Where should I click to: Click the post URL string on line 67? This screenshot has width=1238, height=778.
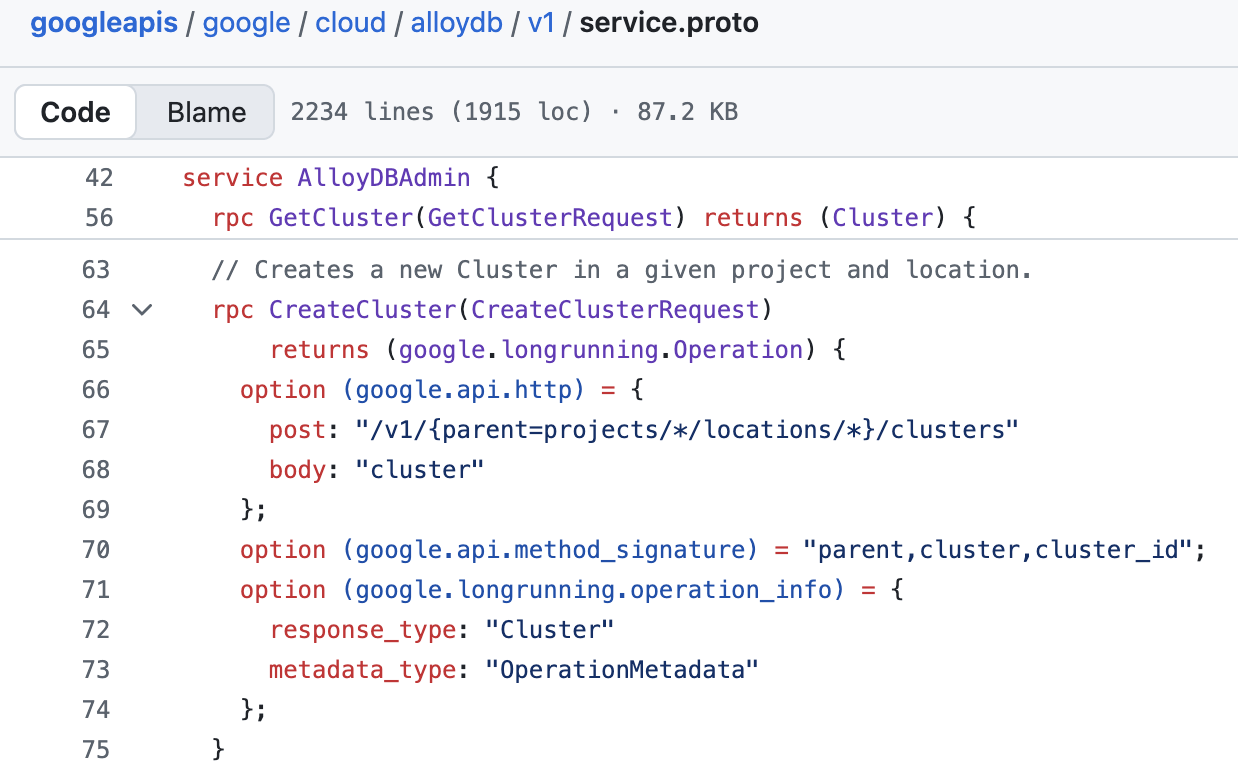tap(686, 430)
